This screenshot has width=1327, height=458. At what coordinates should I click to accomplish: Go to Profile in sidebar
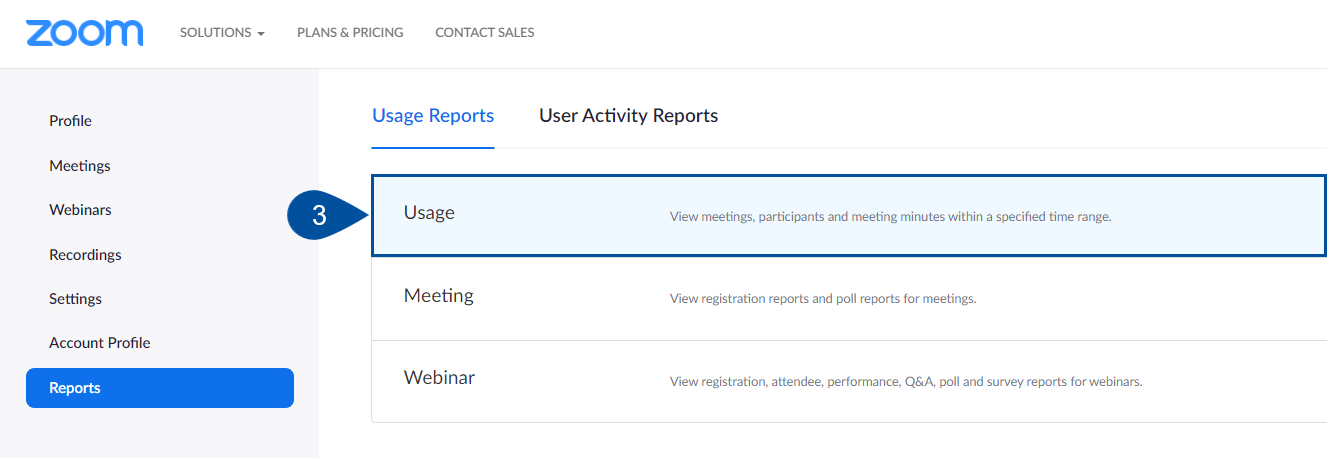70,121
